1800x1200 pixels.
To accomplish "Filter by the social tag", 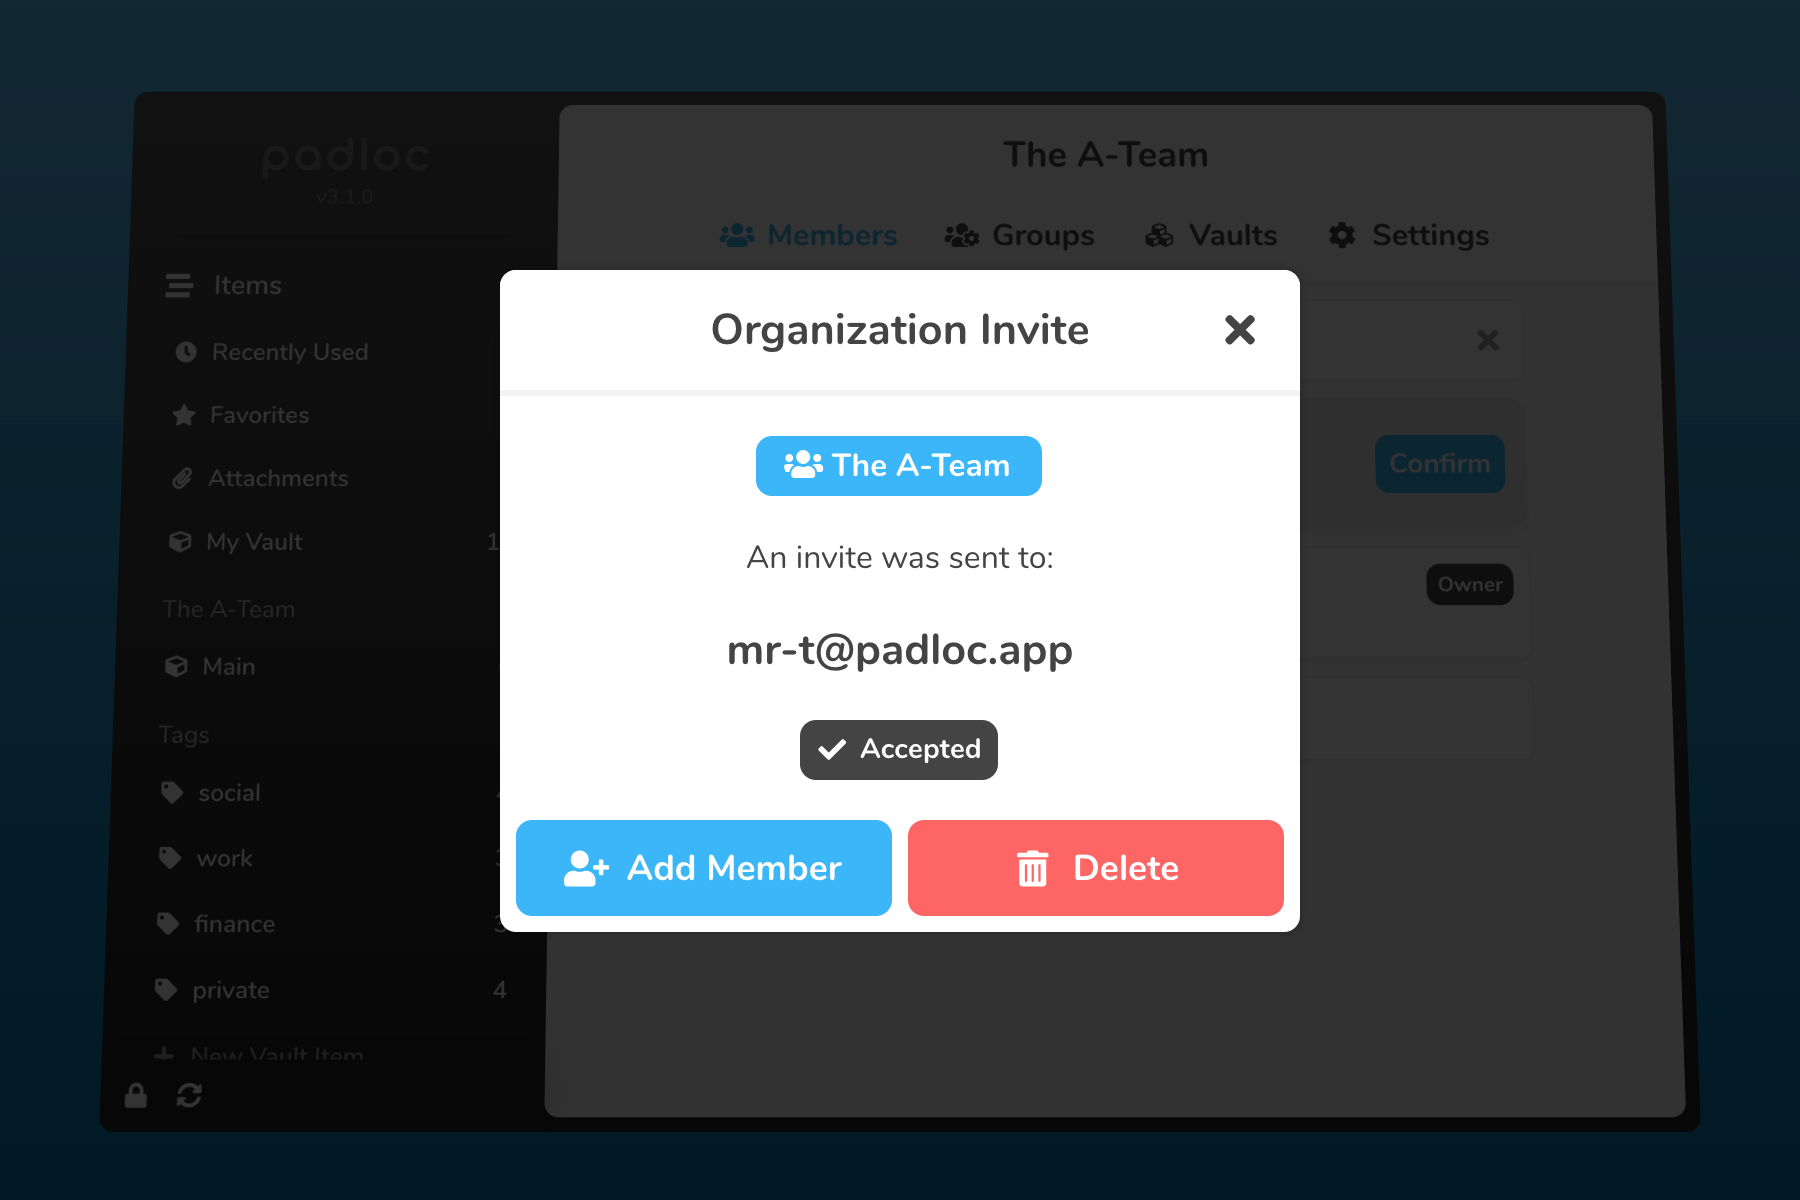I will coord(229,793).
